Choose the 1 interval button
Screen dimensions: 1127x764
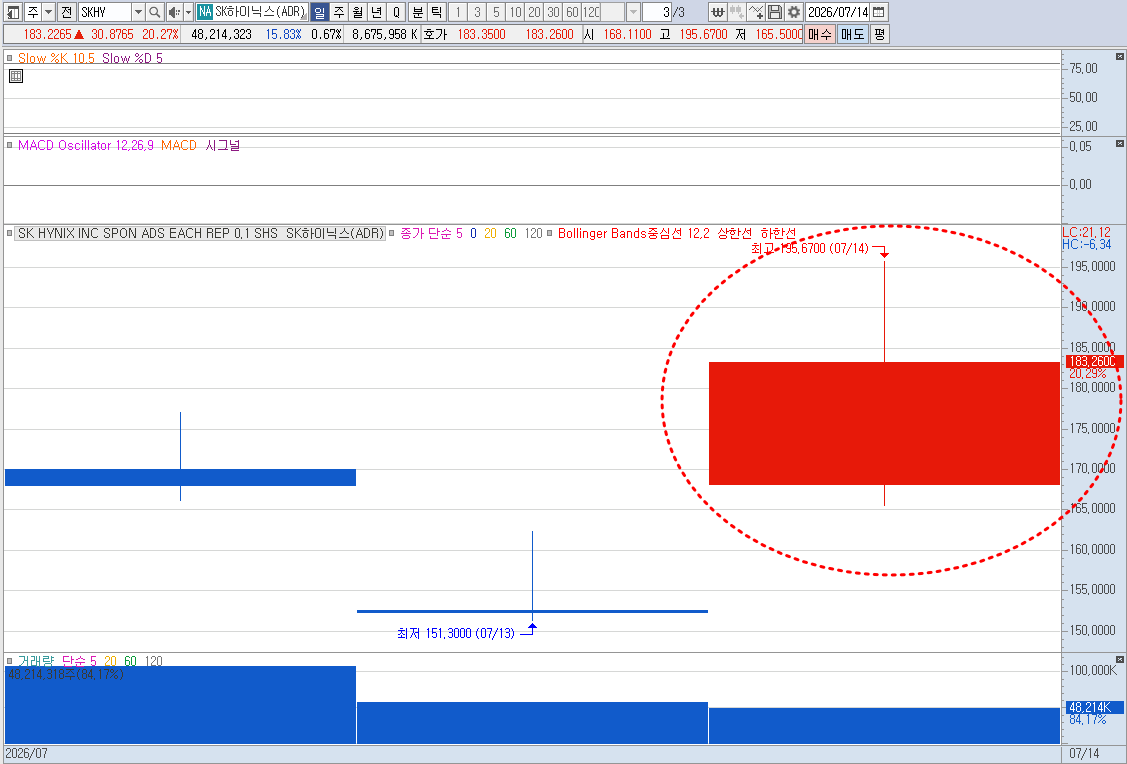click(458, 12)
